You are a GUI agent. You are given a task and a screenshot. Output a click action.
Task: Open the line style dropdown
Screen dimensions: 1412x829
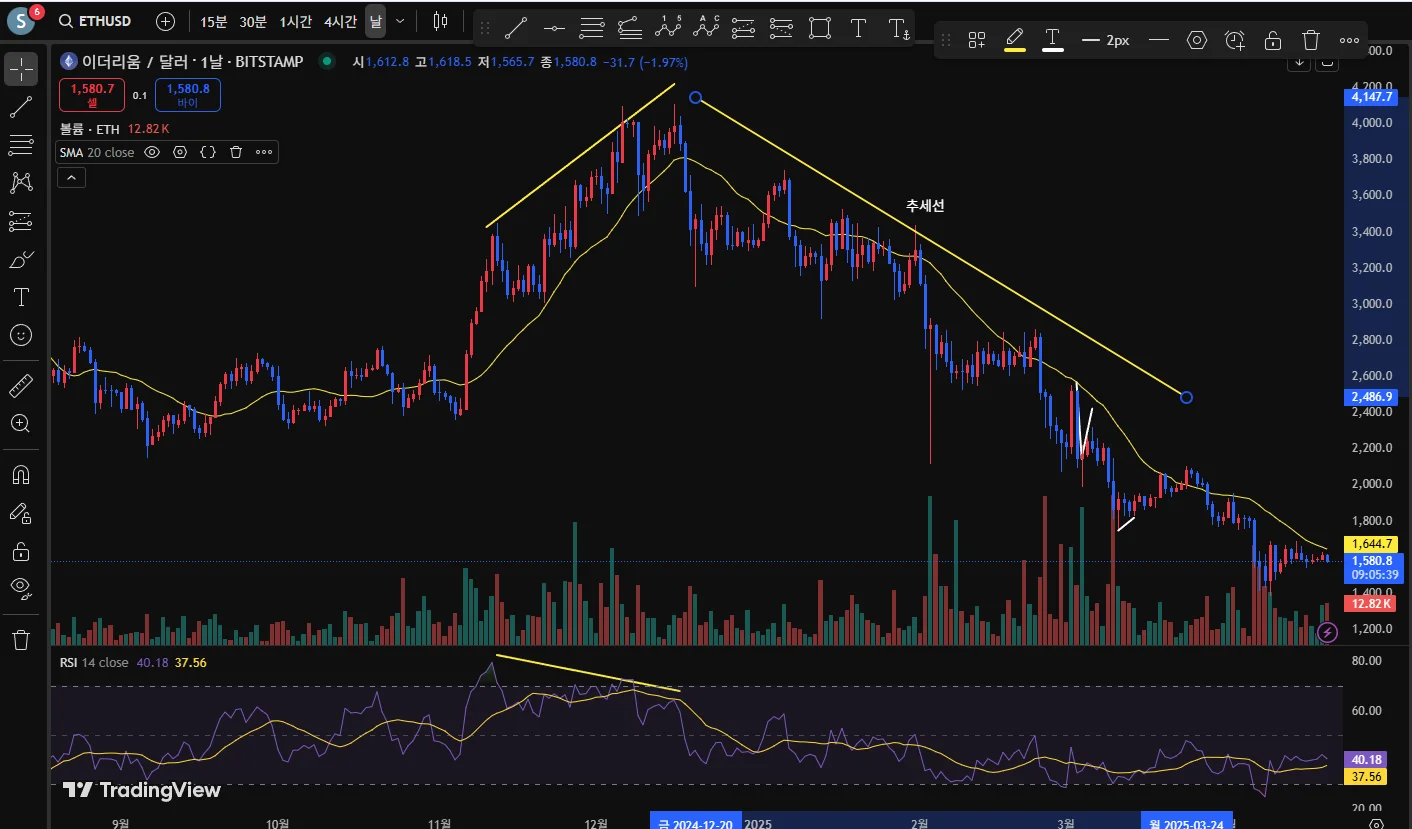[x=1159, y=40]
